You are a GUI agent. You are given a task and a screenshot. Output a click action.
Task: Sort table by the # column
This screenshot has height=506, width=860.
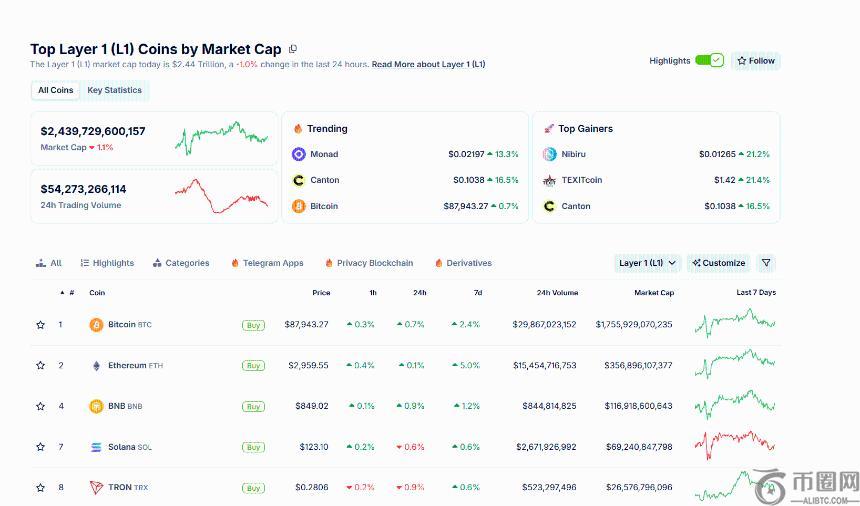[x=71, y=293]
